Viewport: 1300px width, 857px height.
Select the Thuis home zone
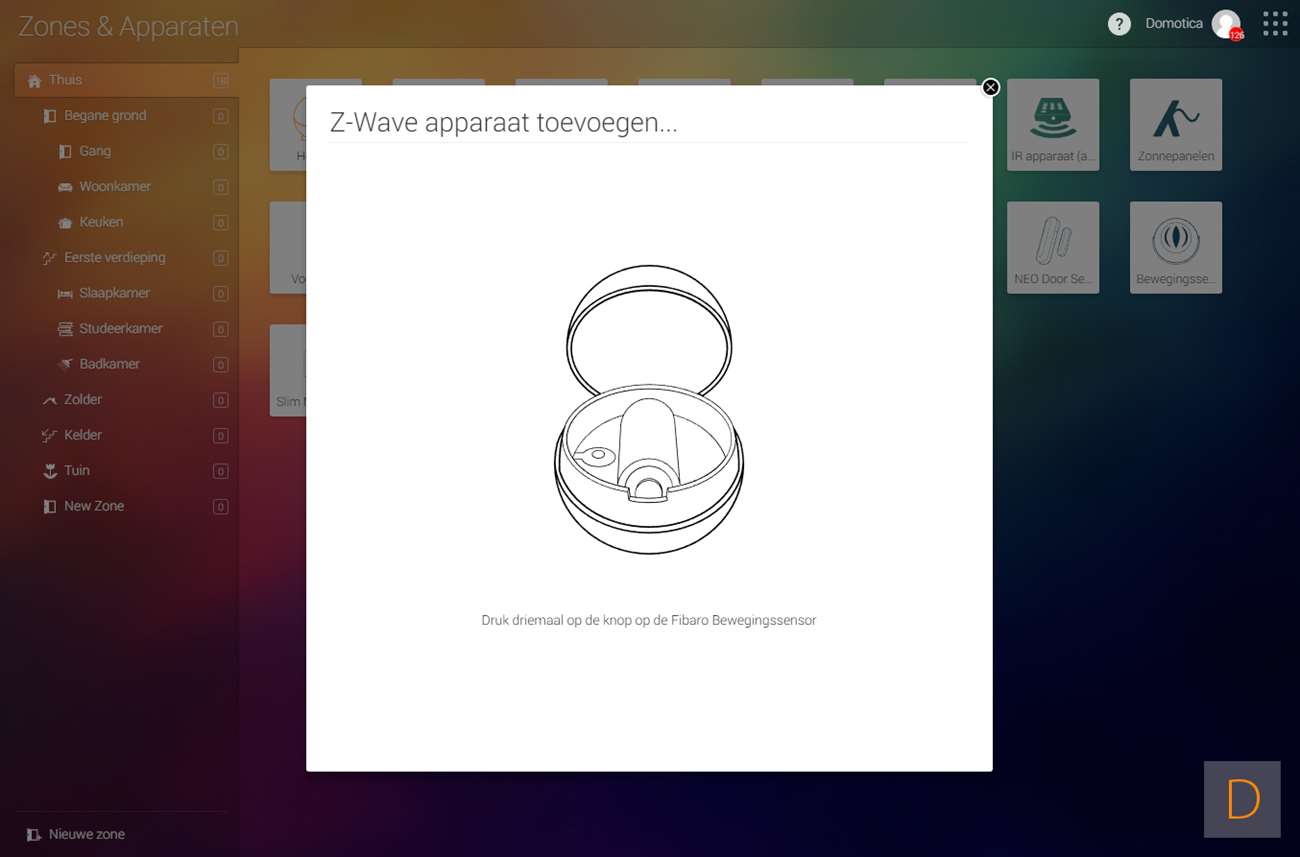126,80
